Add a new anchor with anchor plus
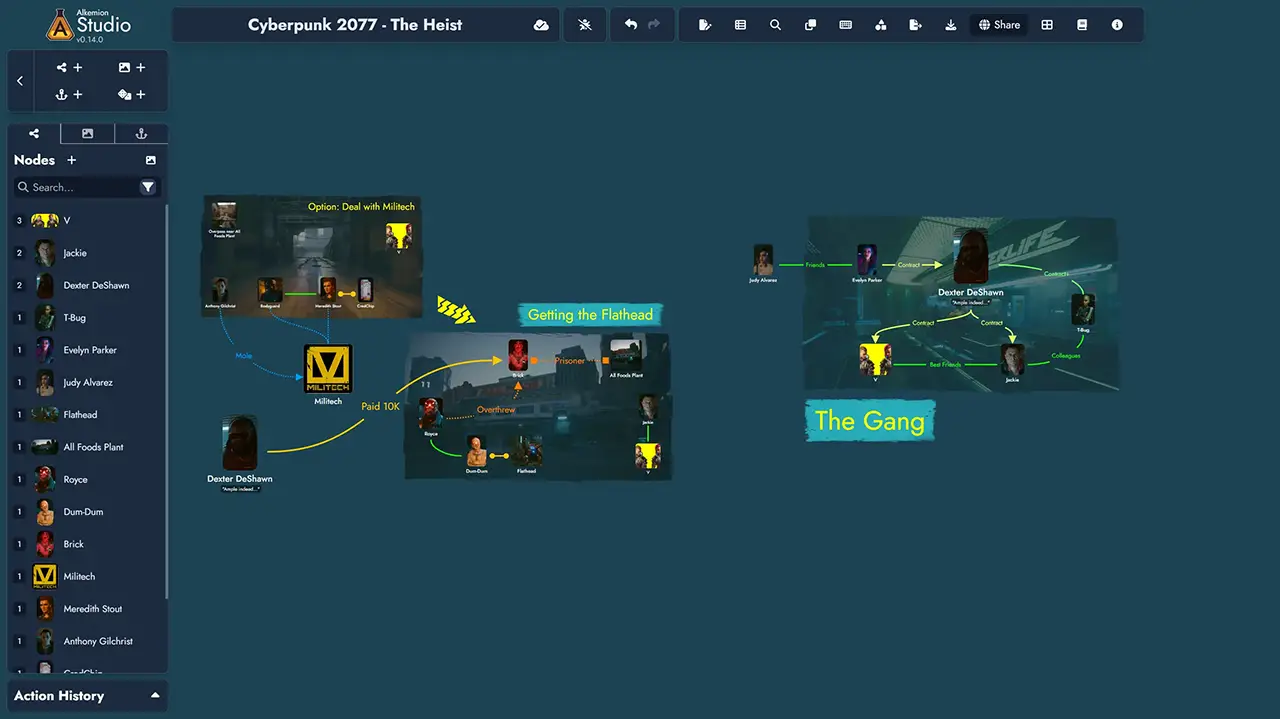The image size is (1280, 719). coord(69,94)
